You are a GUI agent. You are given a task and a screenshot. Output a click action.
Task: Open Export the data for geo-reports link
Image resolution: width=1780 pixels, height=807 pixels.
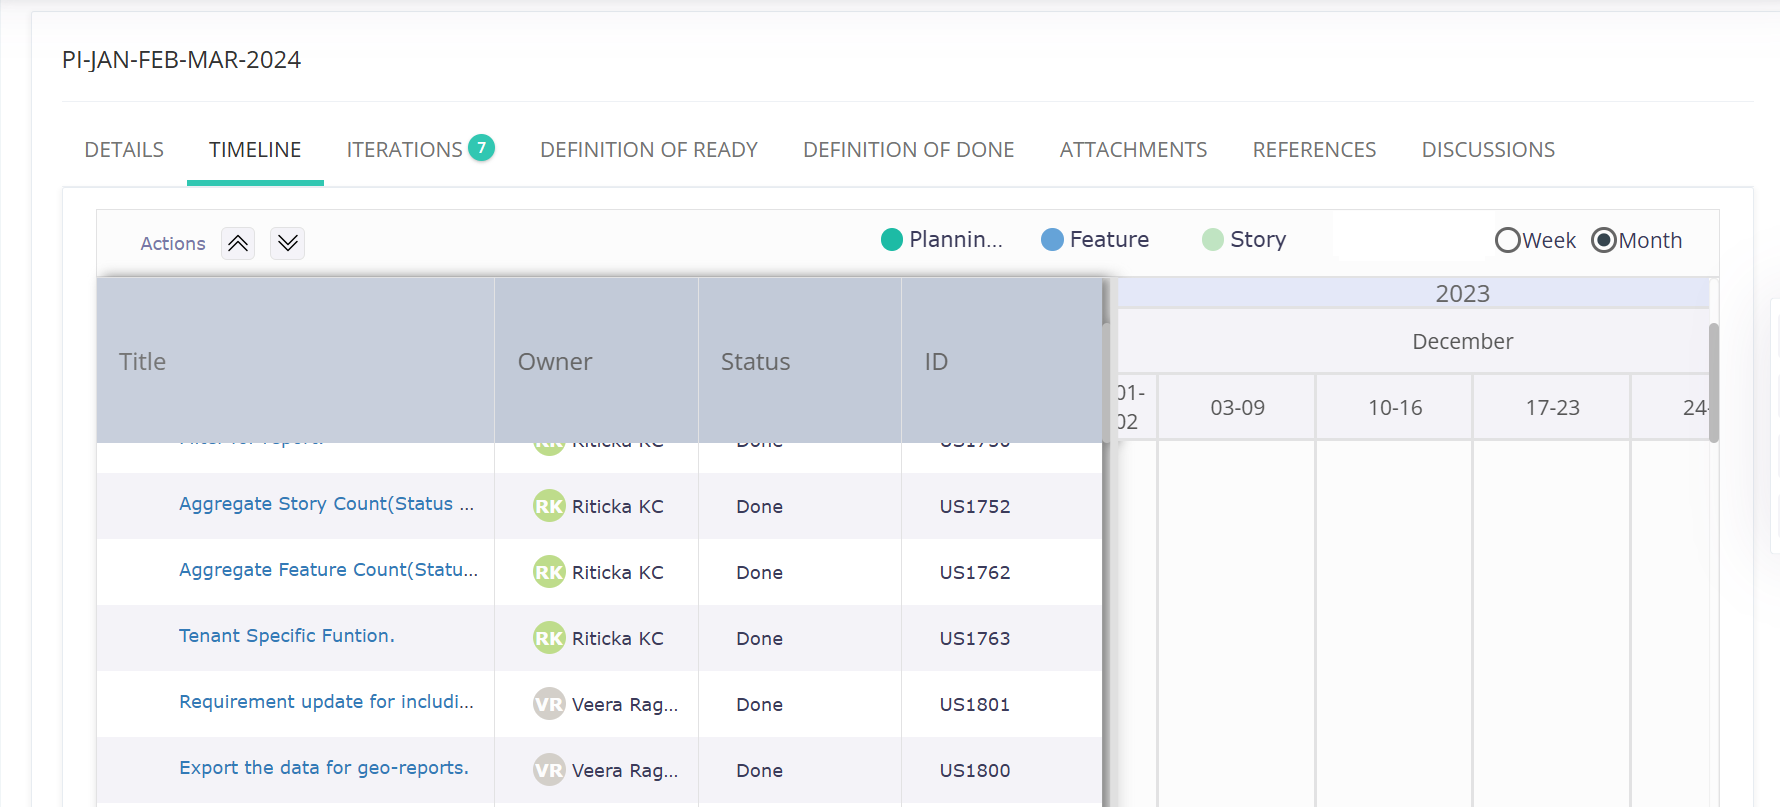click(323, 768)
